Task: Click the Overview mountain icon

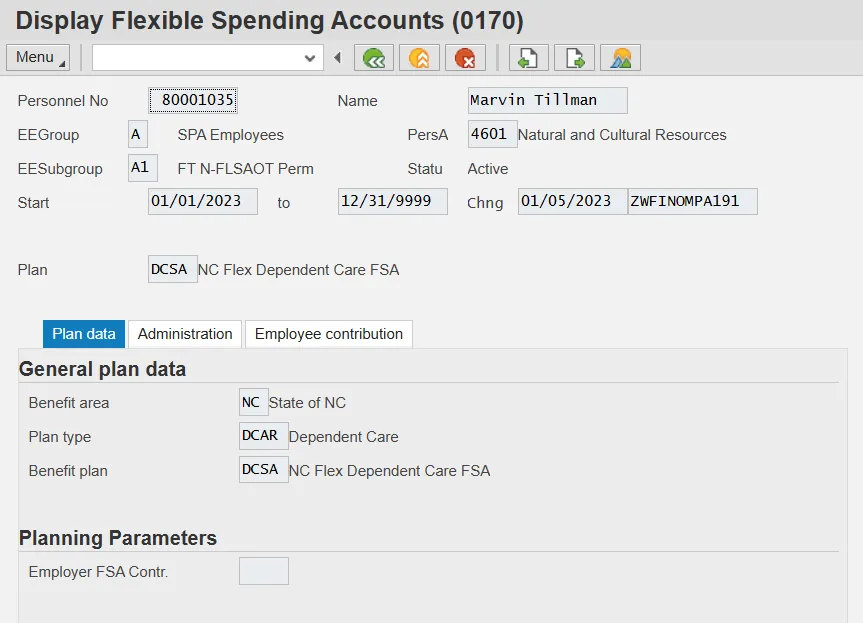Action: coord(620,58)
